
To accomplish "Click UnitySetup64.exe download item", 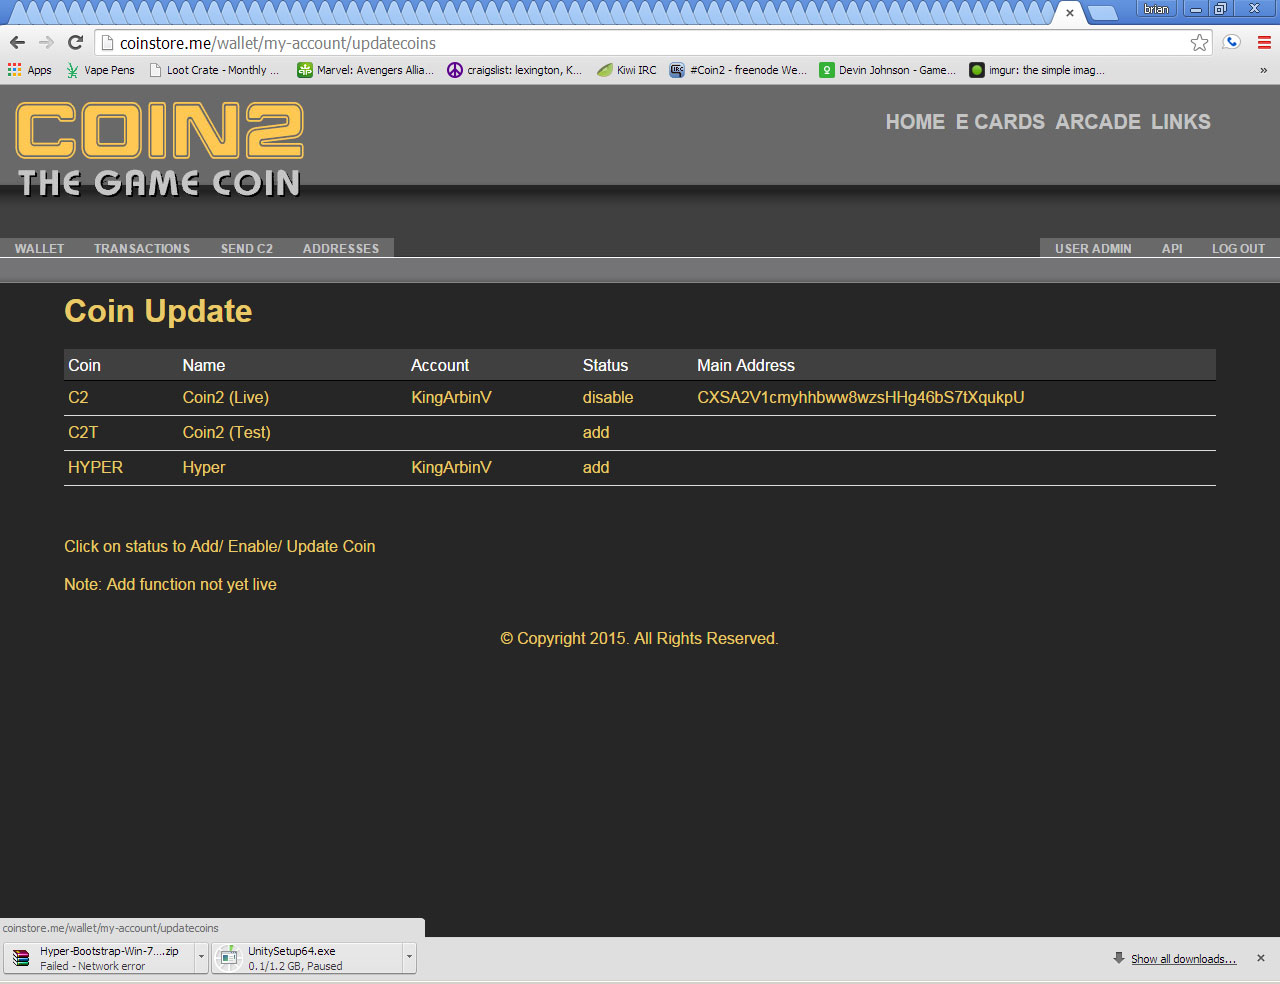I will click(306, 958).
